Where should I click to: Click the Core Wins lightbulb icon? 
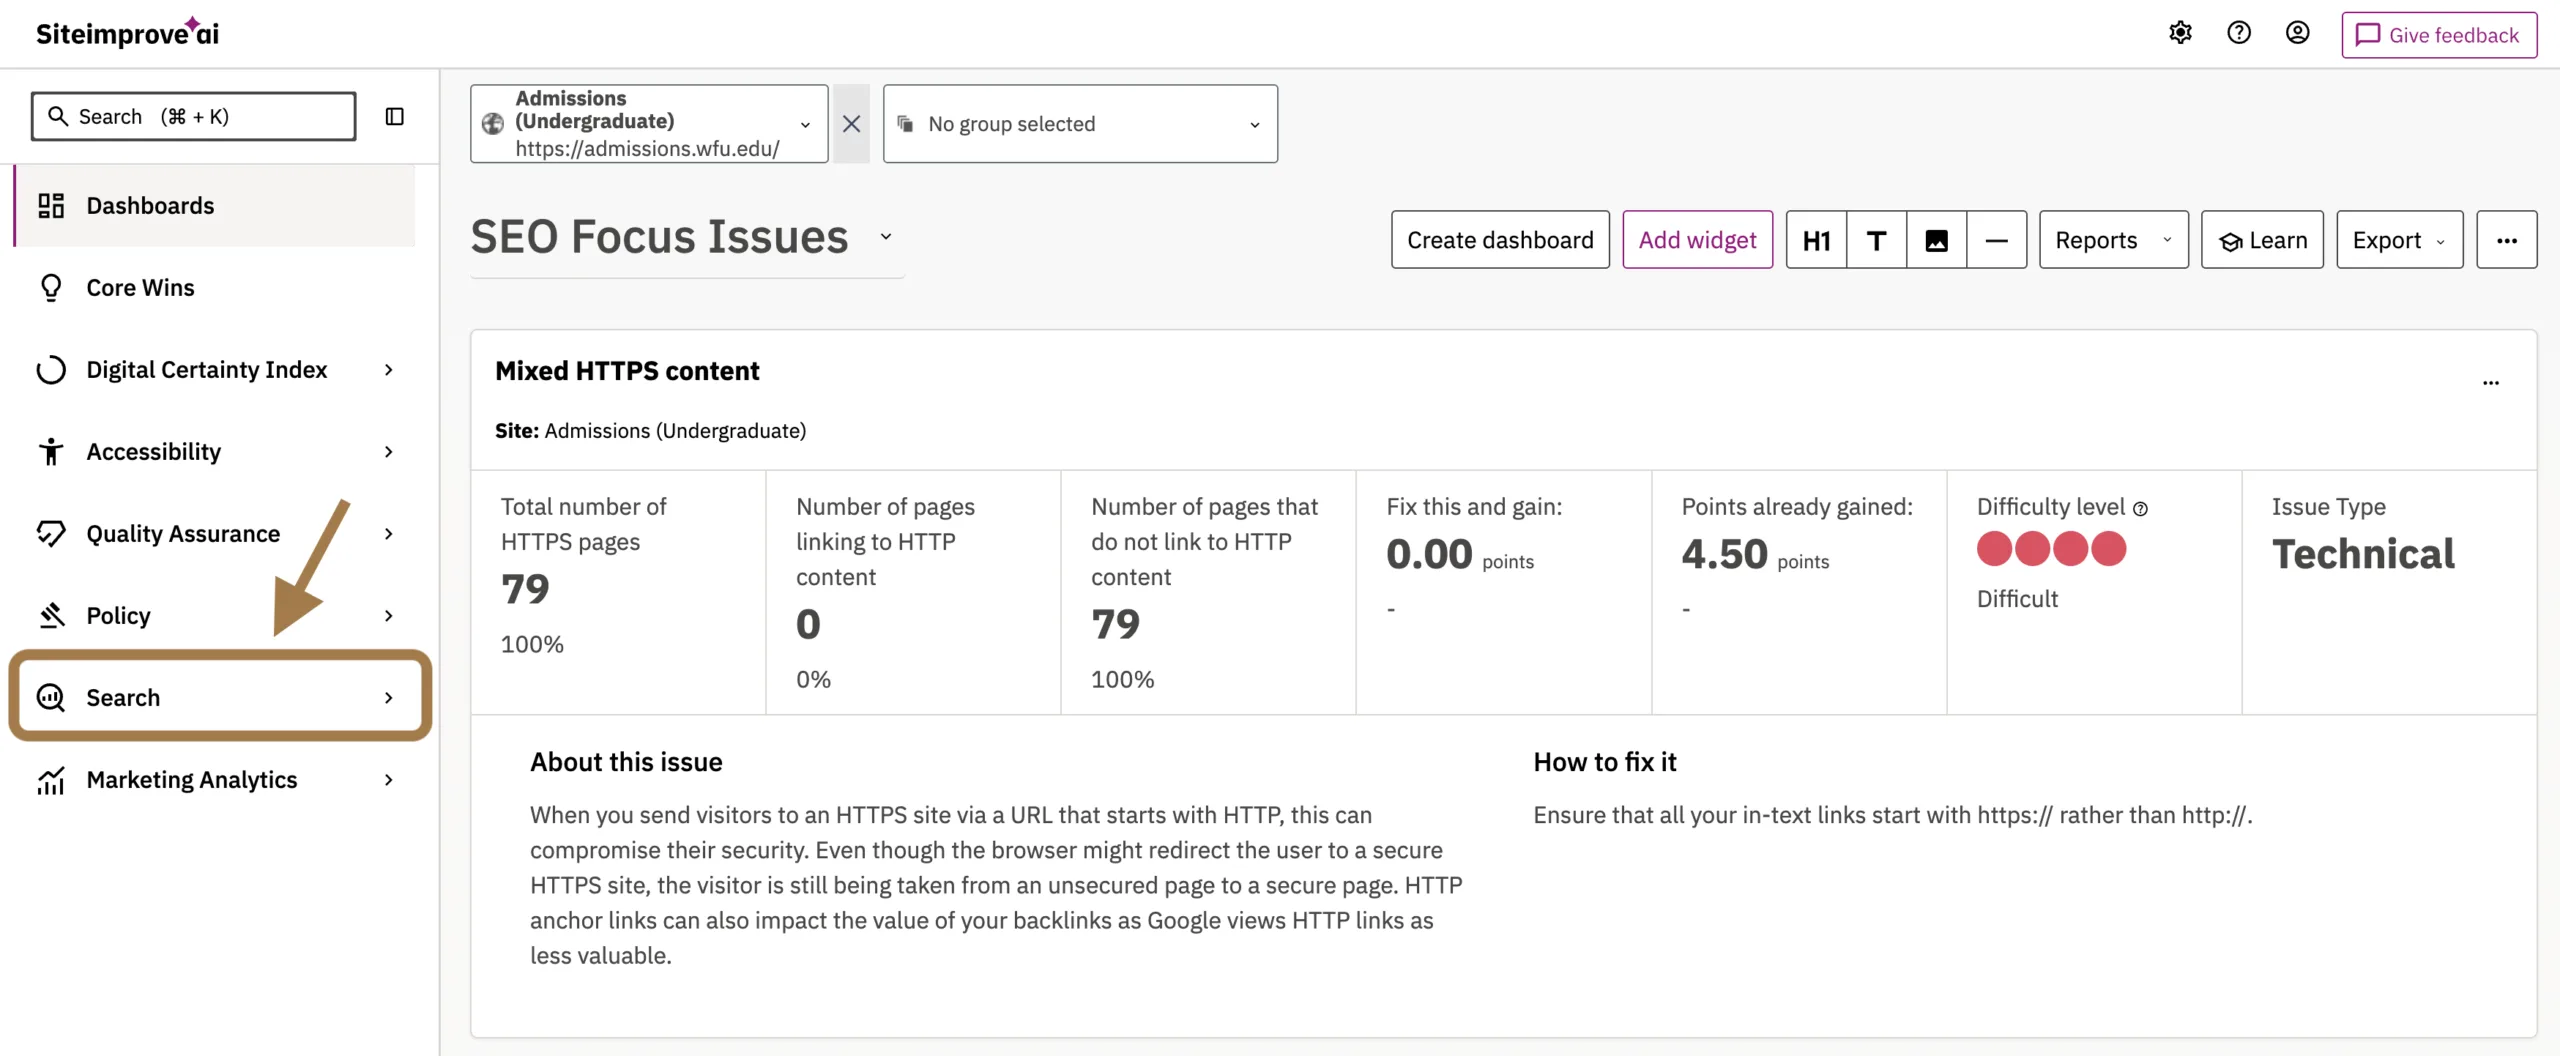(x=51, y=287)
